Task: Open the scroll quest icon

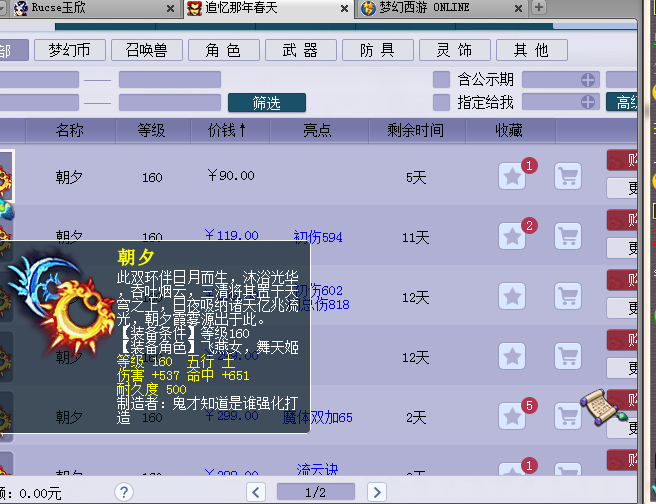Action: pos(602,407)
